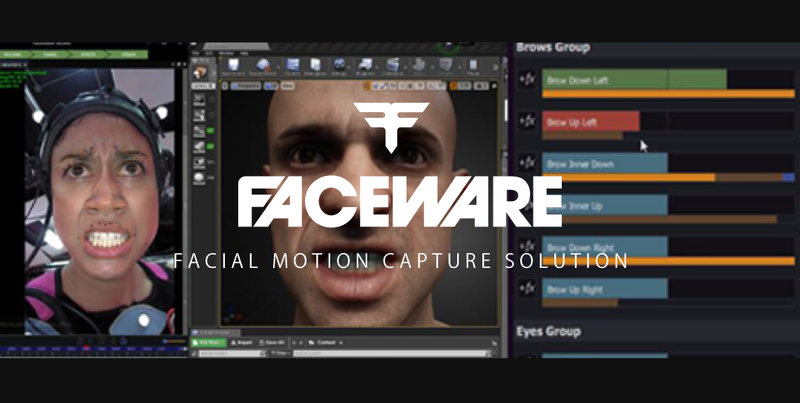Click the fx icon beside Brow Up Right
The width and height of the screenshot is (800, 403).
point(527,289)
